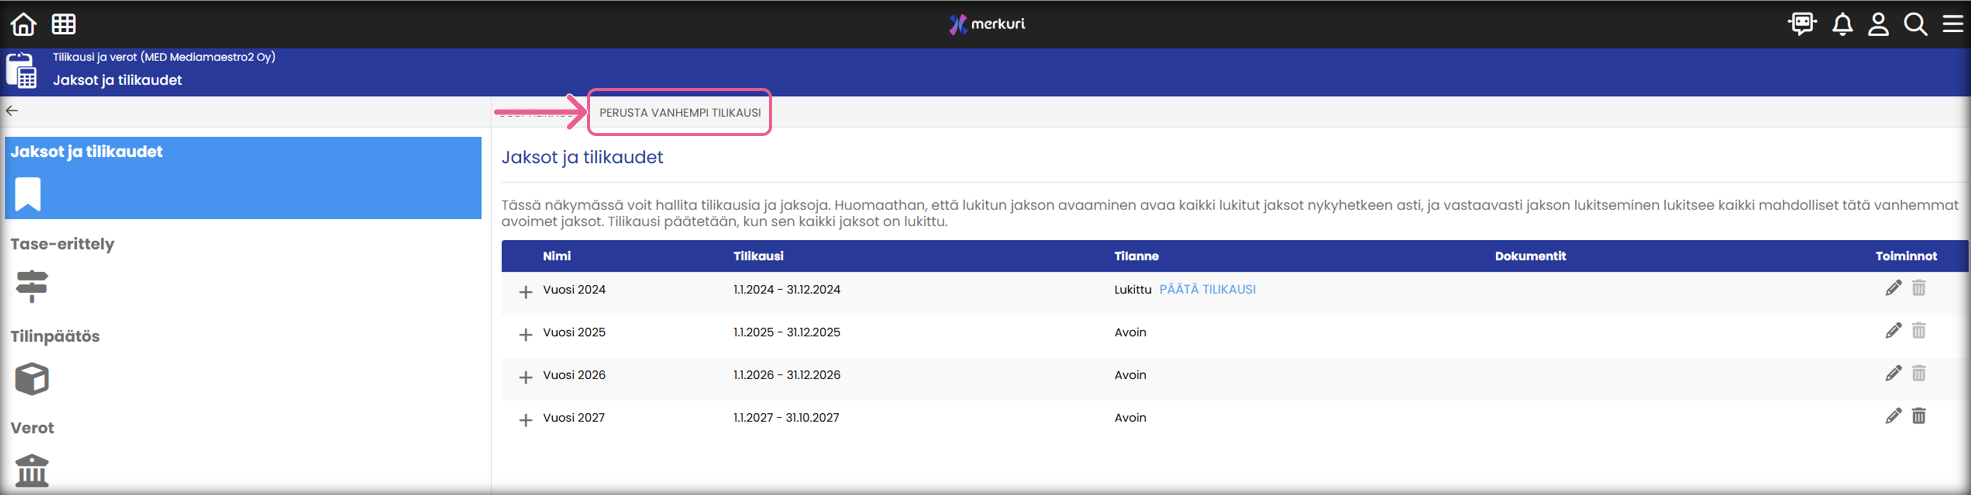Open the hamburger main menu
The height and width of the screenshot is (495, 1971).
(1952, 24)
